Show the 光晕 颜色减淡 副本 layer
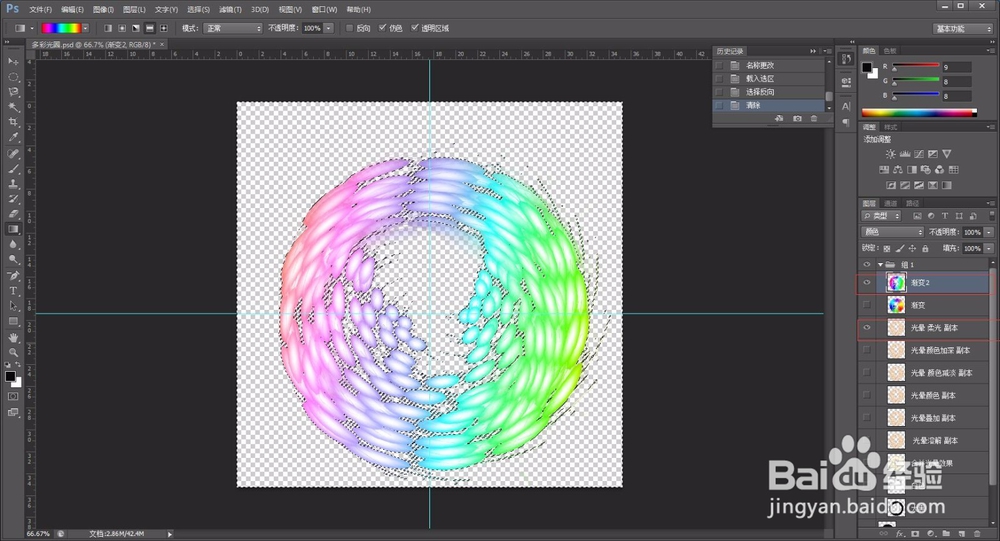Image resolution: width=1000 pixels, height=541 pixels. coord(867,373)
